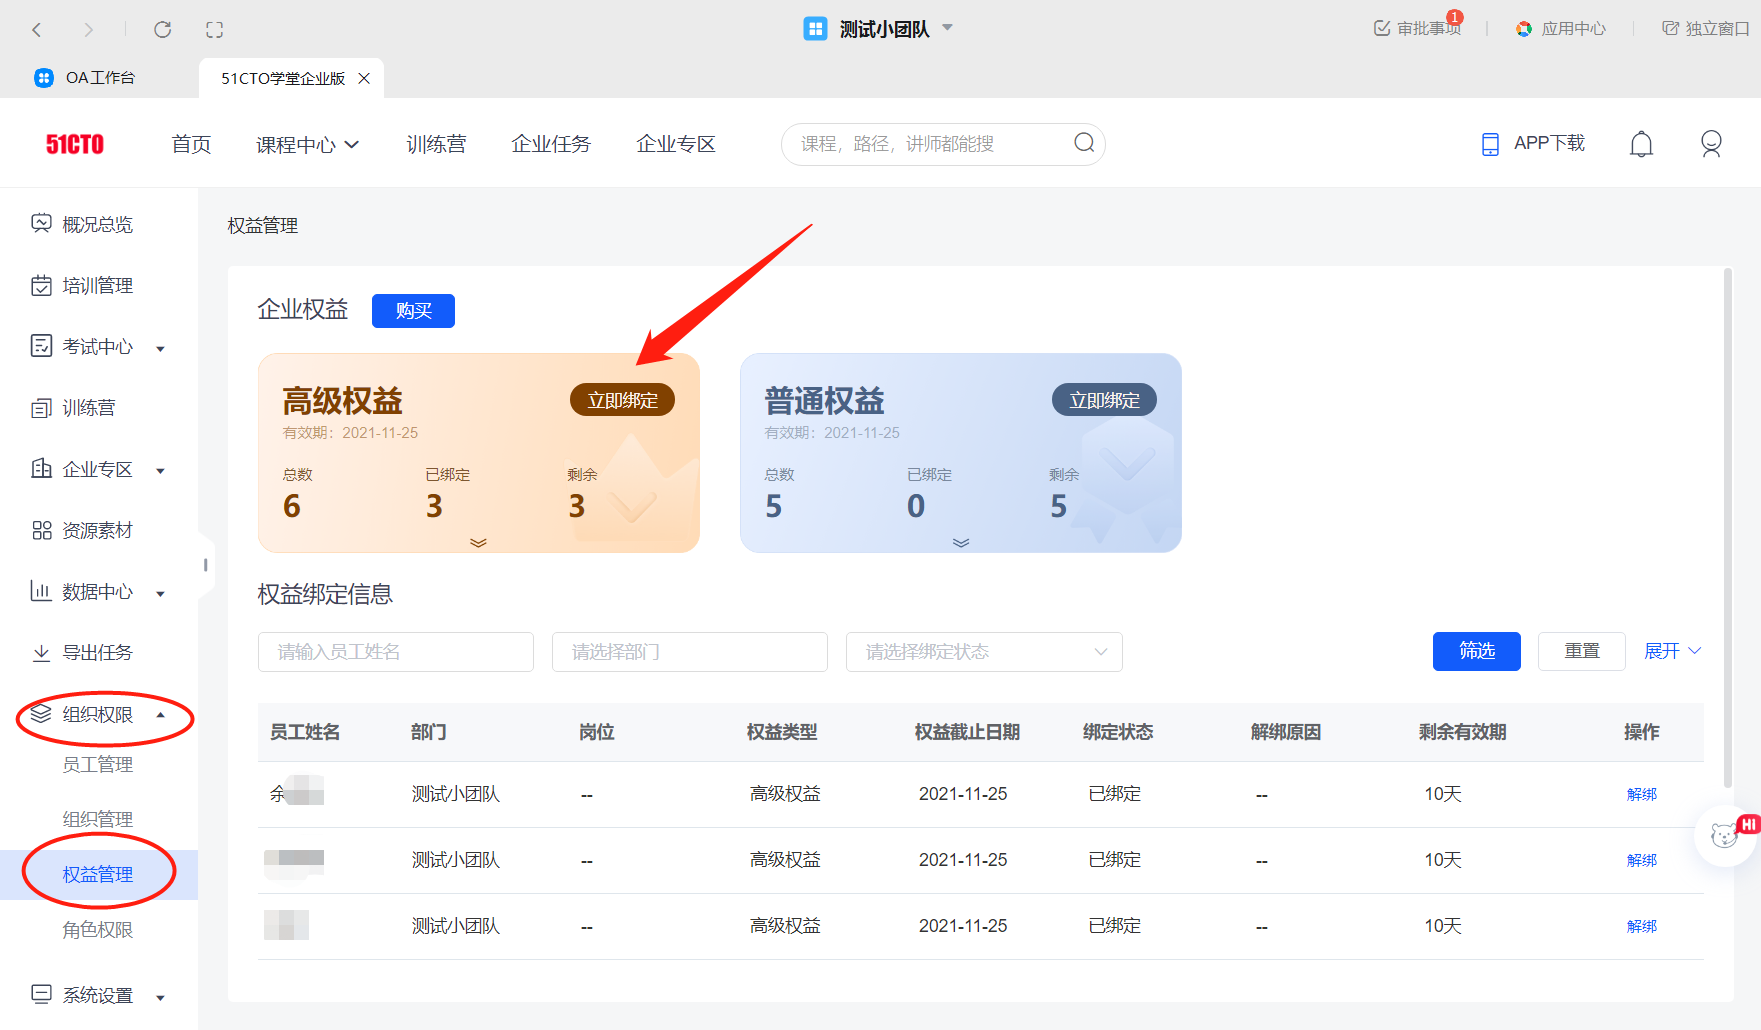This screenshot has height=1030, width=1761.
Task: Click 解绑 in the third employee row
Action: pos(1642,926)
